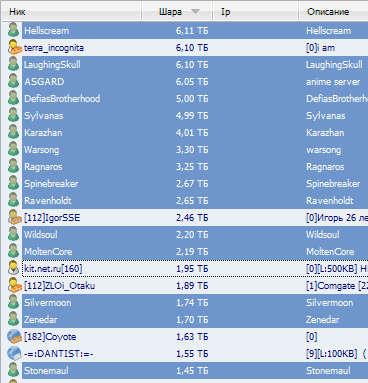Click the sort arrow in the Шара column
Viewport: 368px width, 383px height.
[x=195, y=12]
